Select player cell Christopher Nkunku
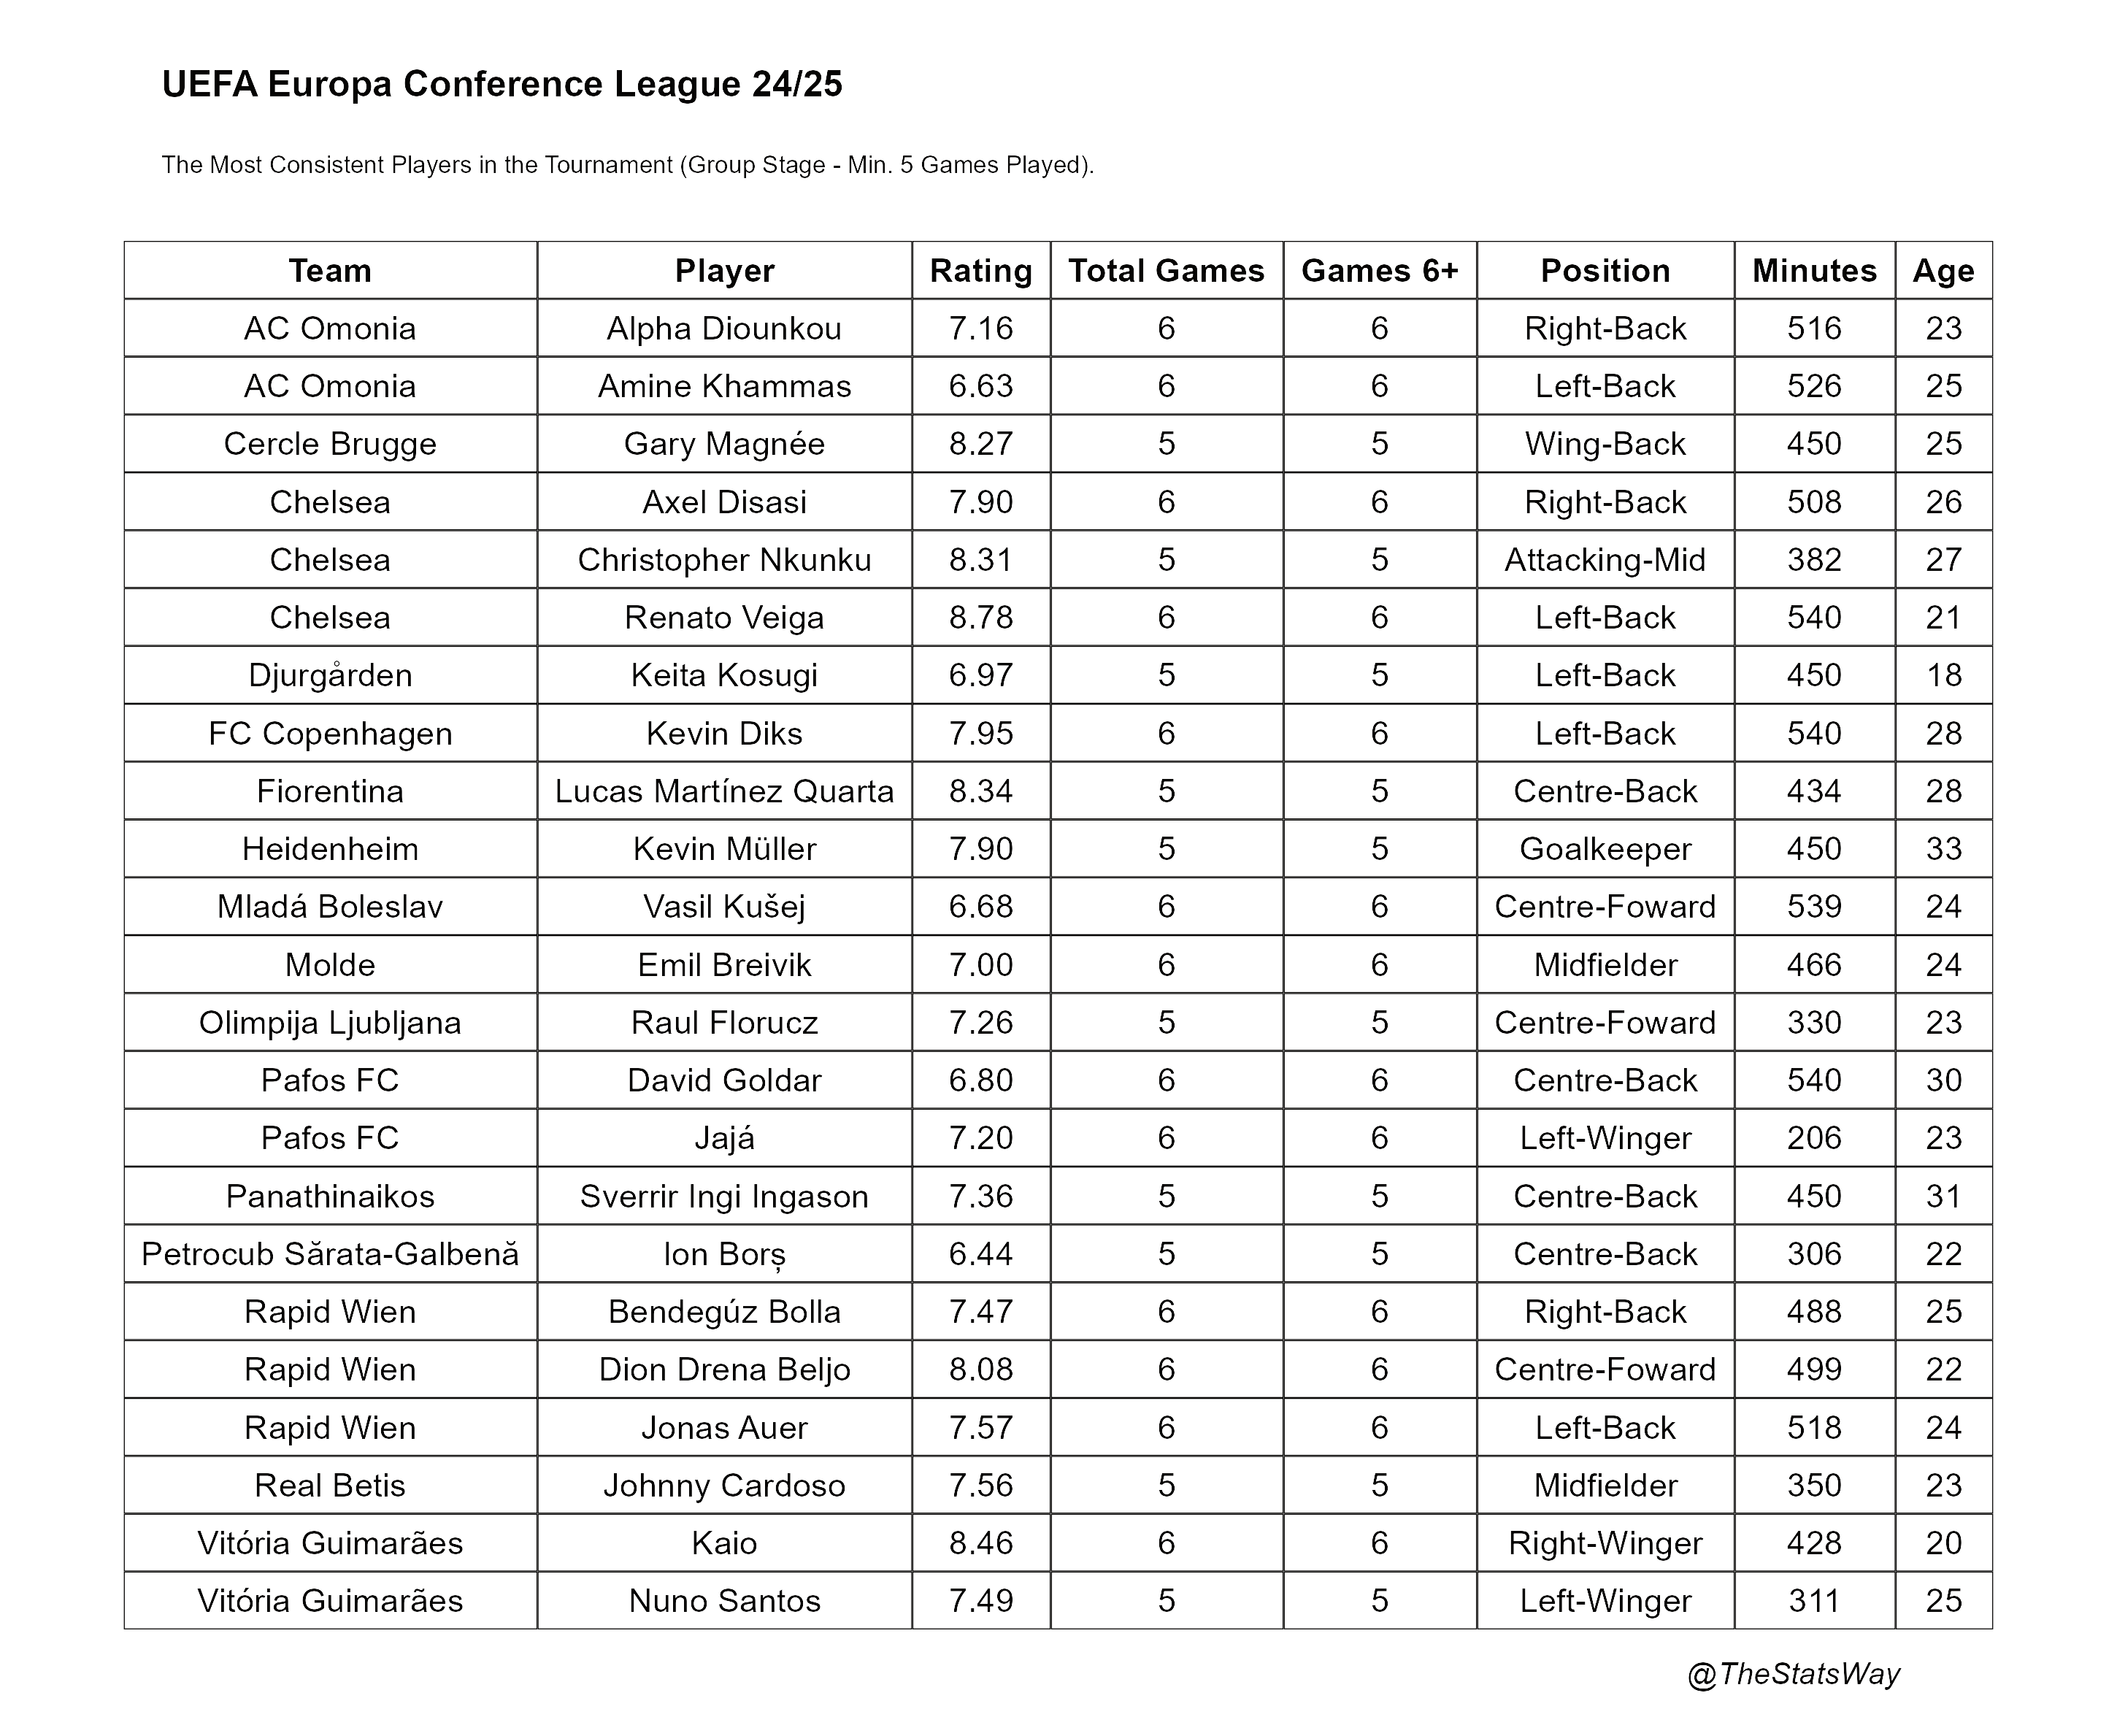Screen dimensions: 2117x1736 coord(724,560)
